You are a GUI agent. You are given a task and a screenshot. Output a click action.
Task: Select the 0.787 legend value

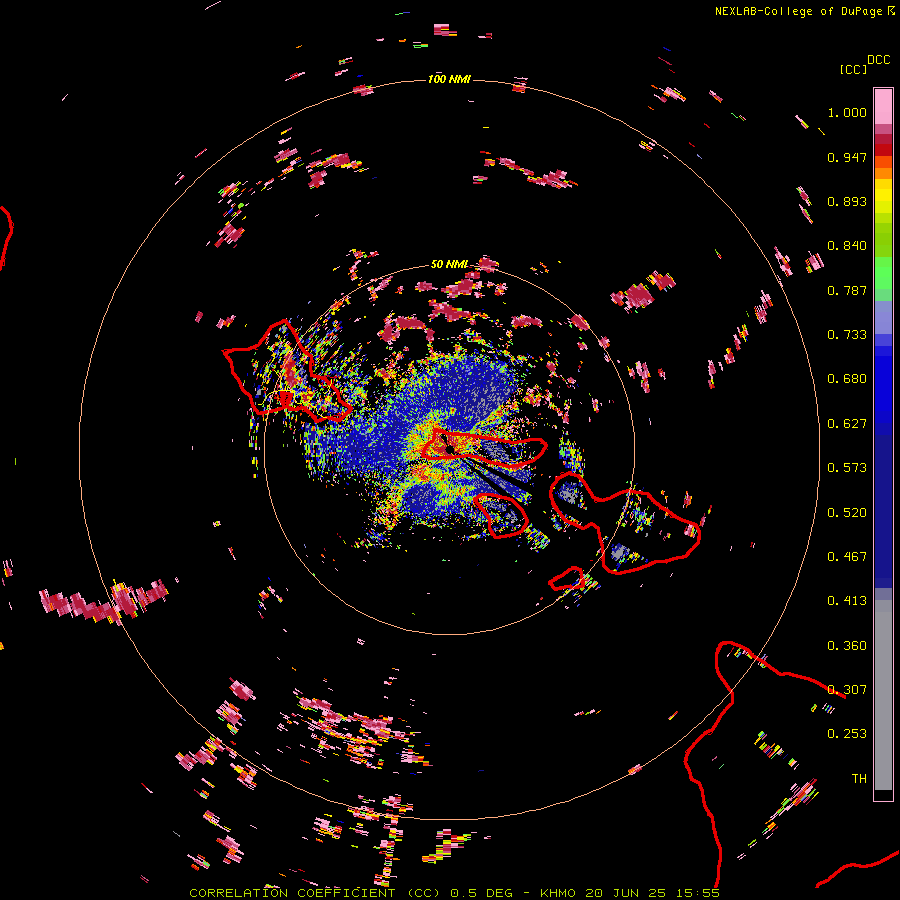tap(847, 290)
